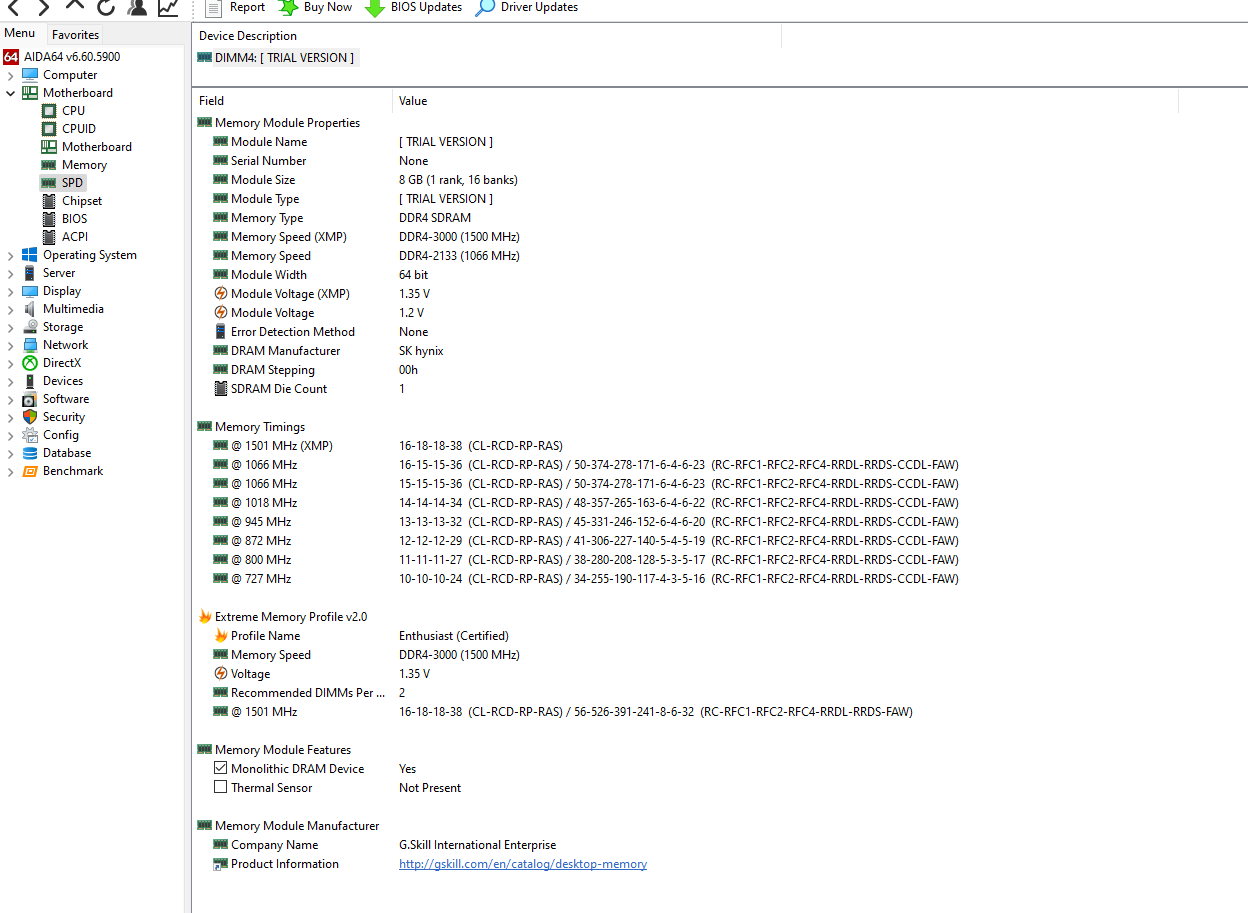
Task: Open the user profile (person) toolbar icon
Action: coord(137,7)
